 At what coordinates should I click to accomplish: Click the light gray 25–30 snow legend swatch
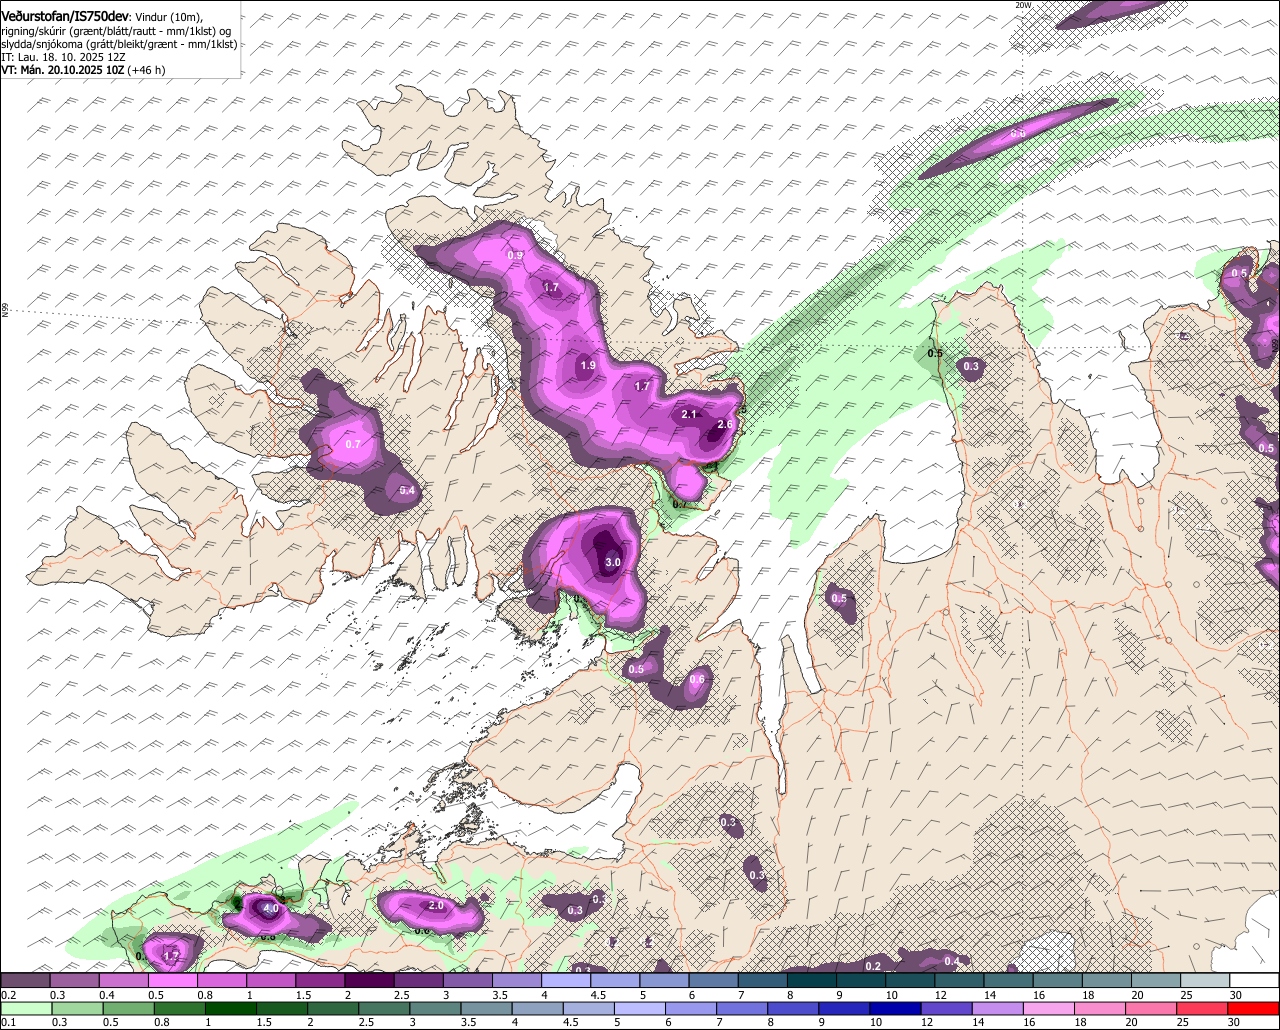pos(1205,981)
